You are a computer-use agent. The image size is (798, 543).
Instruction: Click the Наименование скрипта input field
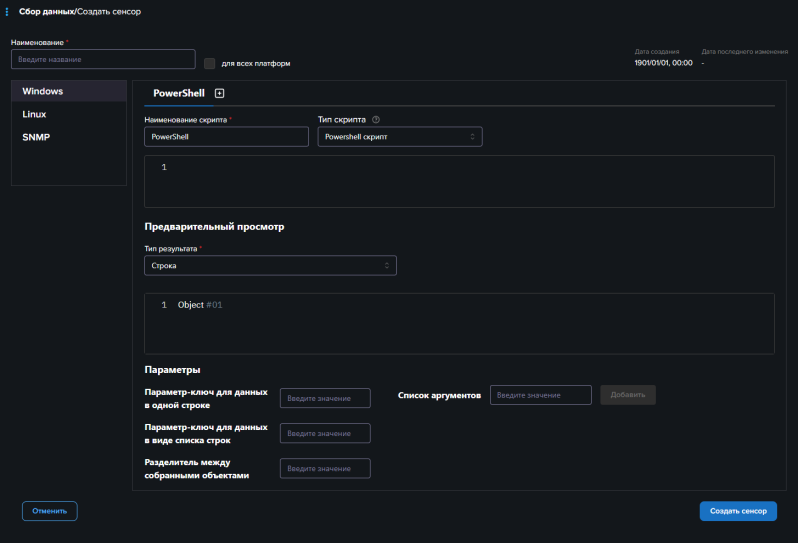(226, 137)
